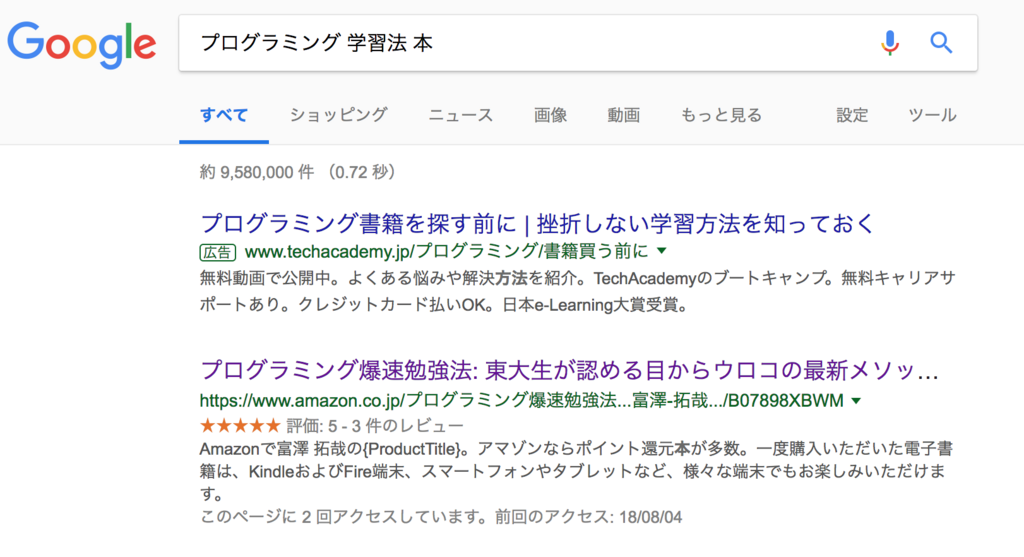
Task: Click the 無料動画で公開中 ad description text
Action: click(x=577, y=291)
